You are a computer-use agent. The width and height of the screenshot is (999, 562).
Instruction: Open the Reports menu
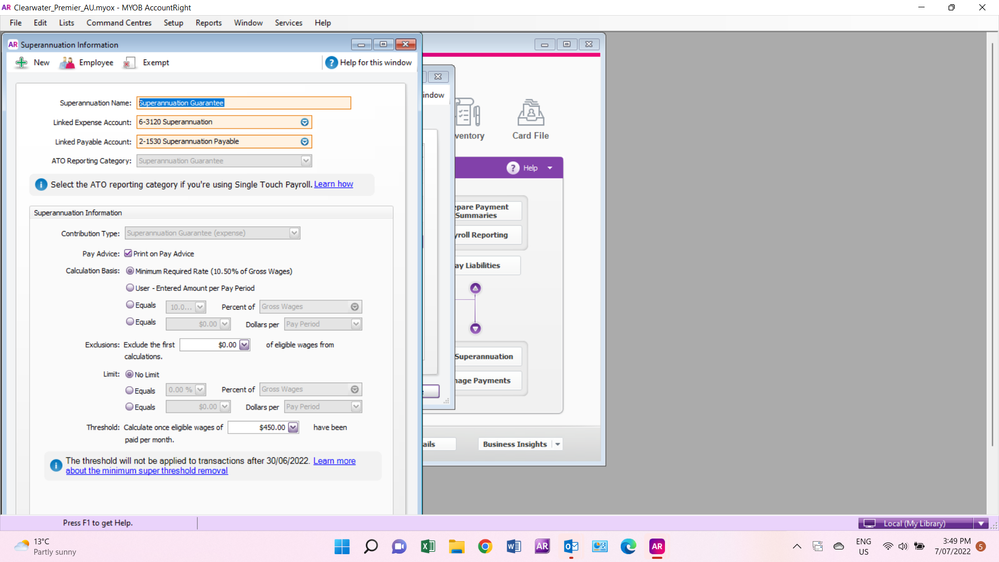(209, 23)
